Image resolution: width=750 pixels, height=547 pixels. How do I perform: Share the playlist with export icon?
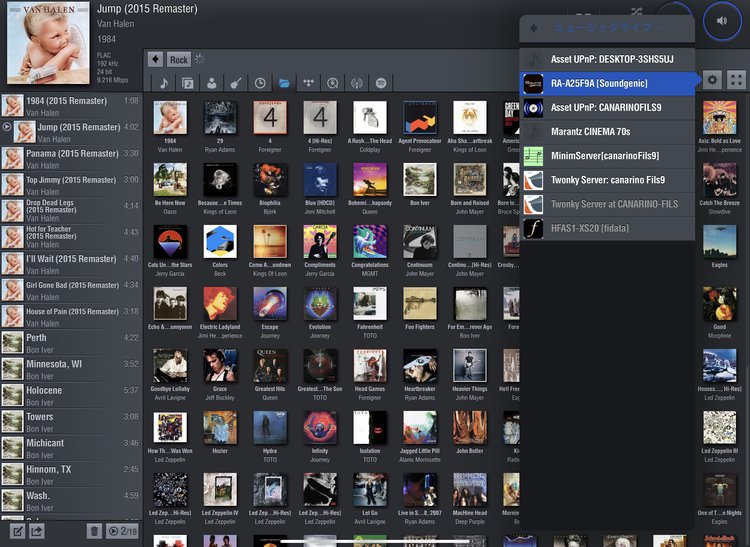point(37,531)
